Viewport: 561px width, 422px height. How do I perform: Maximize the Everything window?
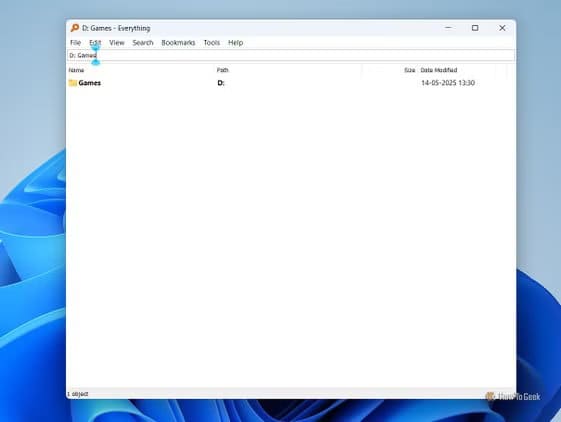[475, 28]
